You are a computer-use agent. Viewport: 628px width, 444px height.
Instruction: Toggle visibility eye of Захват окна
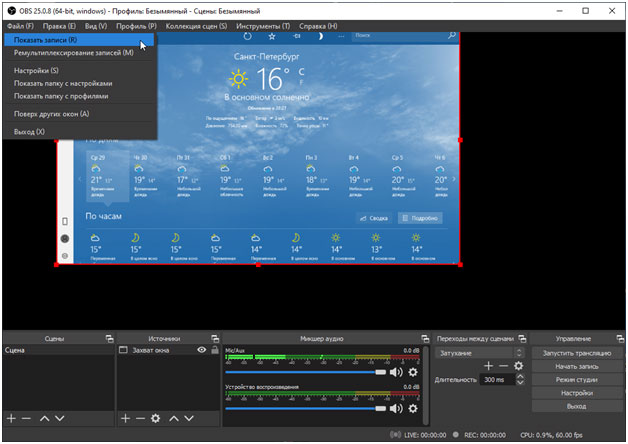point(202,350)
